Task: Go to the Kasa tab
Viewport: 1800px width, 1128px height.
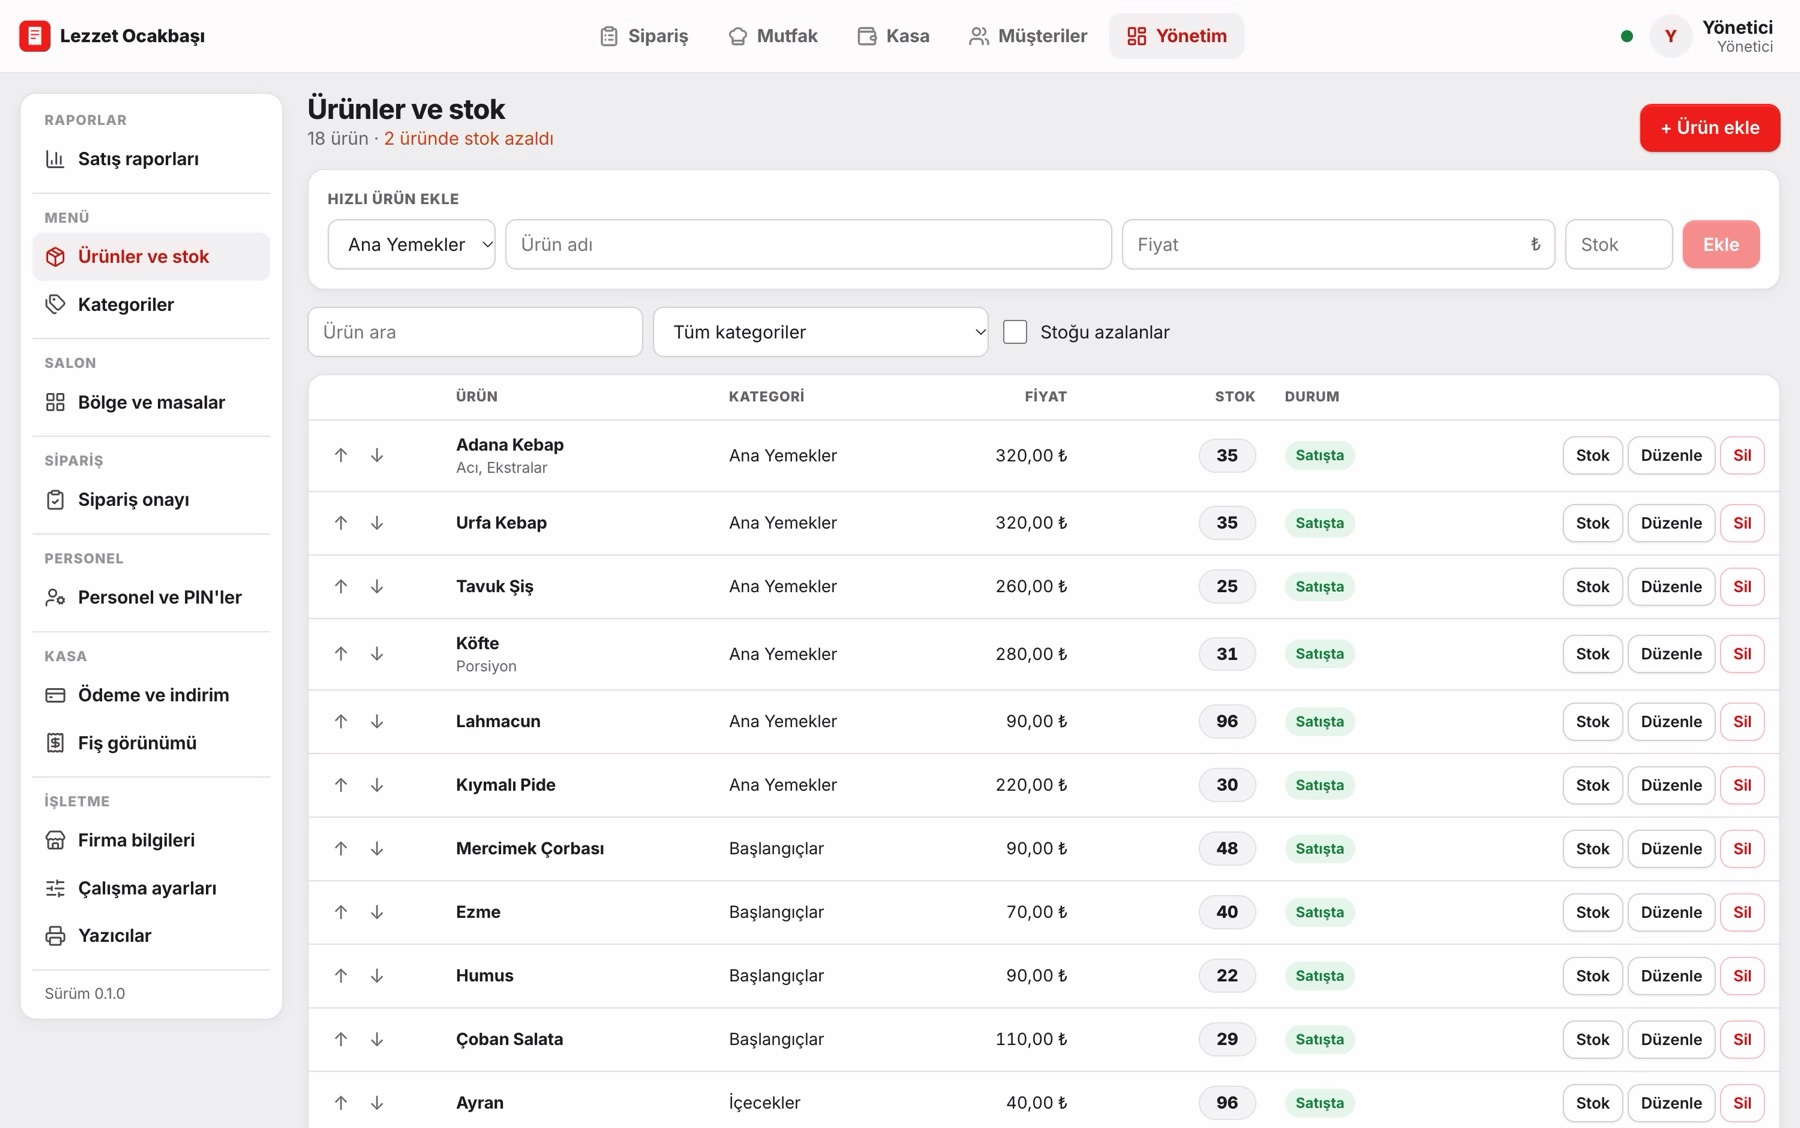Action: pos(893,36)
